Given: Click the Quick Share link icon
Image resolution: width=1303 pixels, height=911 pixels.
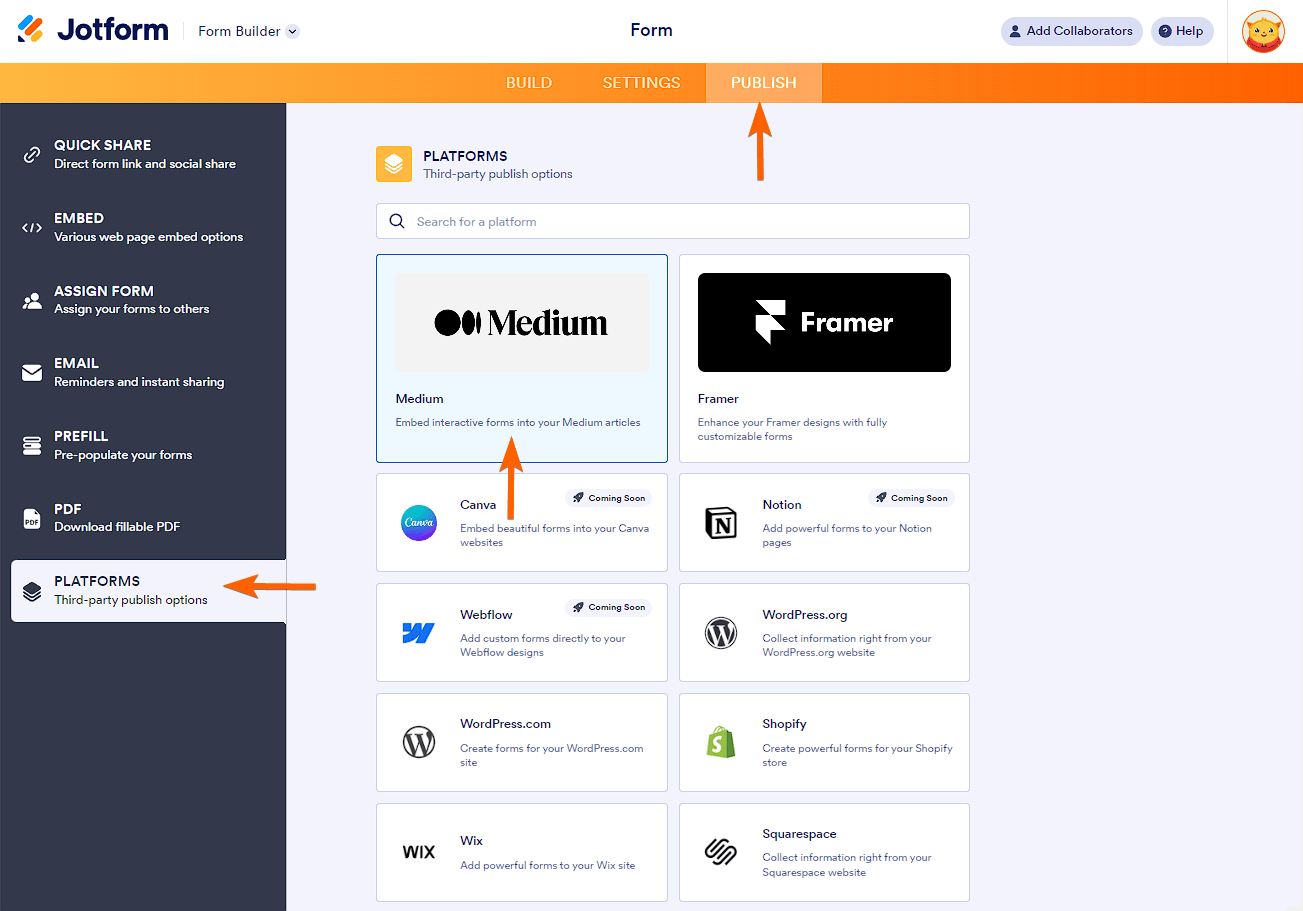Looking at the screenshot, I should (32, 155).
